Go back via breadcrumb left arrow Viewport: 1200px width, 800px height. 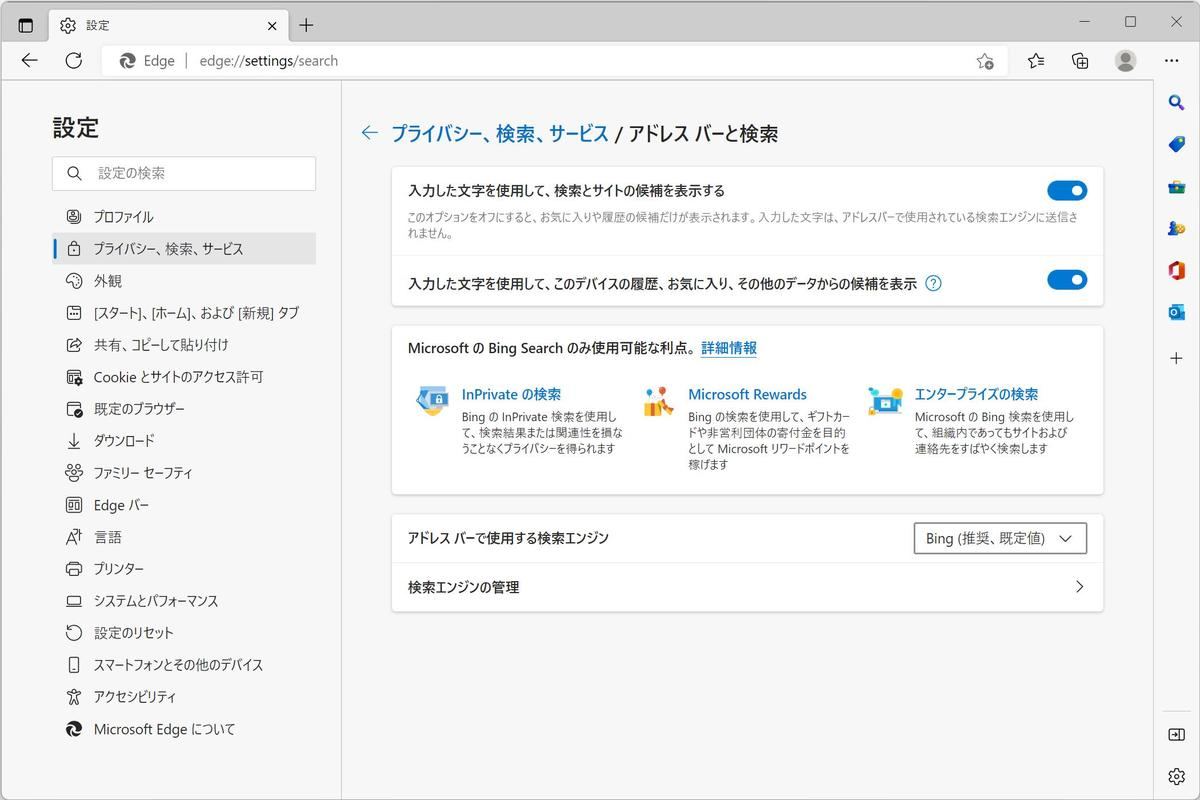pos(369,133)
